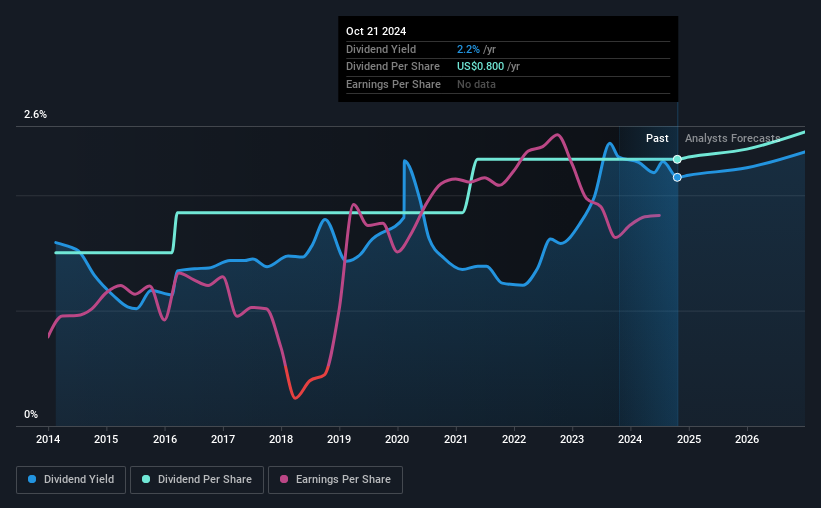The height and width of the screenshot is (508, 821).
Task: Click the 'Dividend Per Share' row label in tooltip
Action: pyautogui.click(x=393, y=67)
